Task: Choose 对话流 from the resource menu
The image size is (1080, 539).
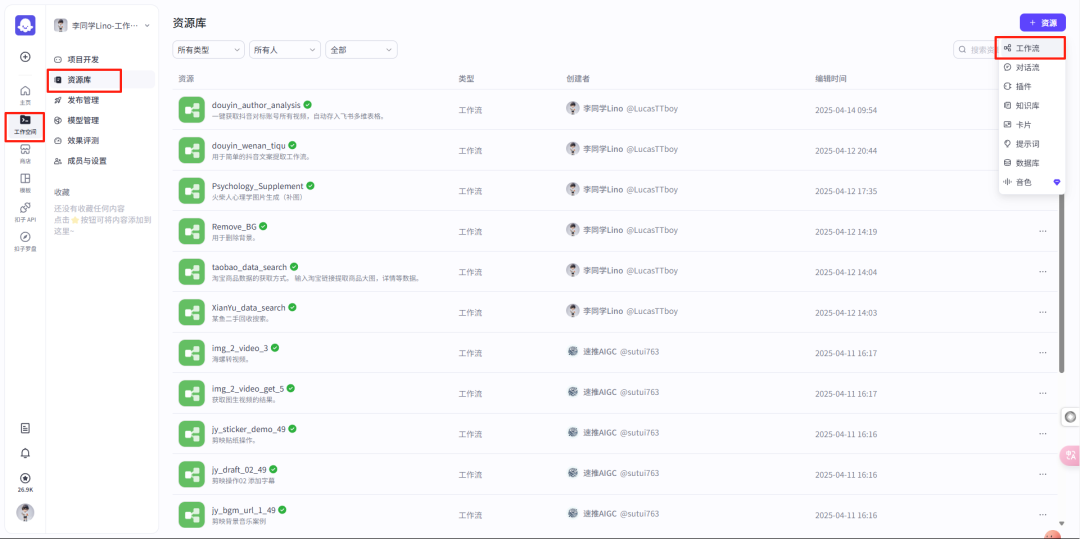Action: 1032,67
